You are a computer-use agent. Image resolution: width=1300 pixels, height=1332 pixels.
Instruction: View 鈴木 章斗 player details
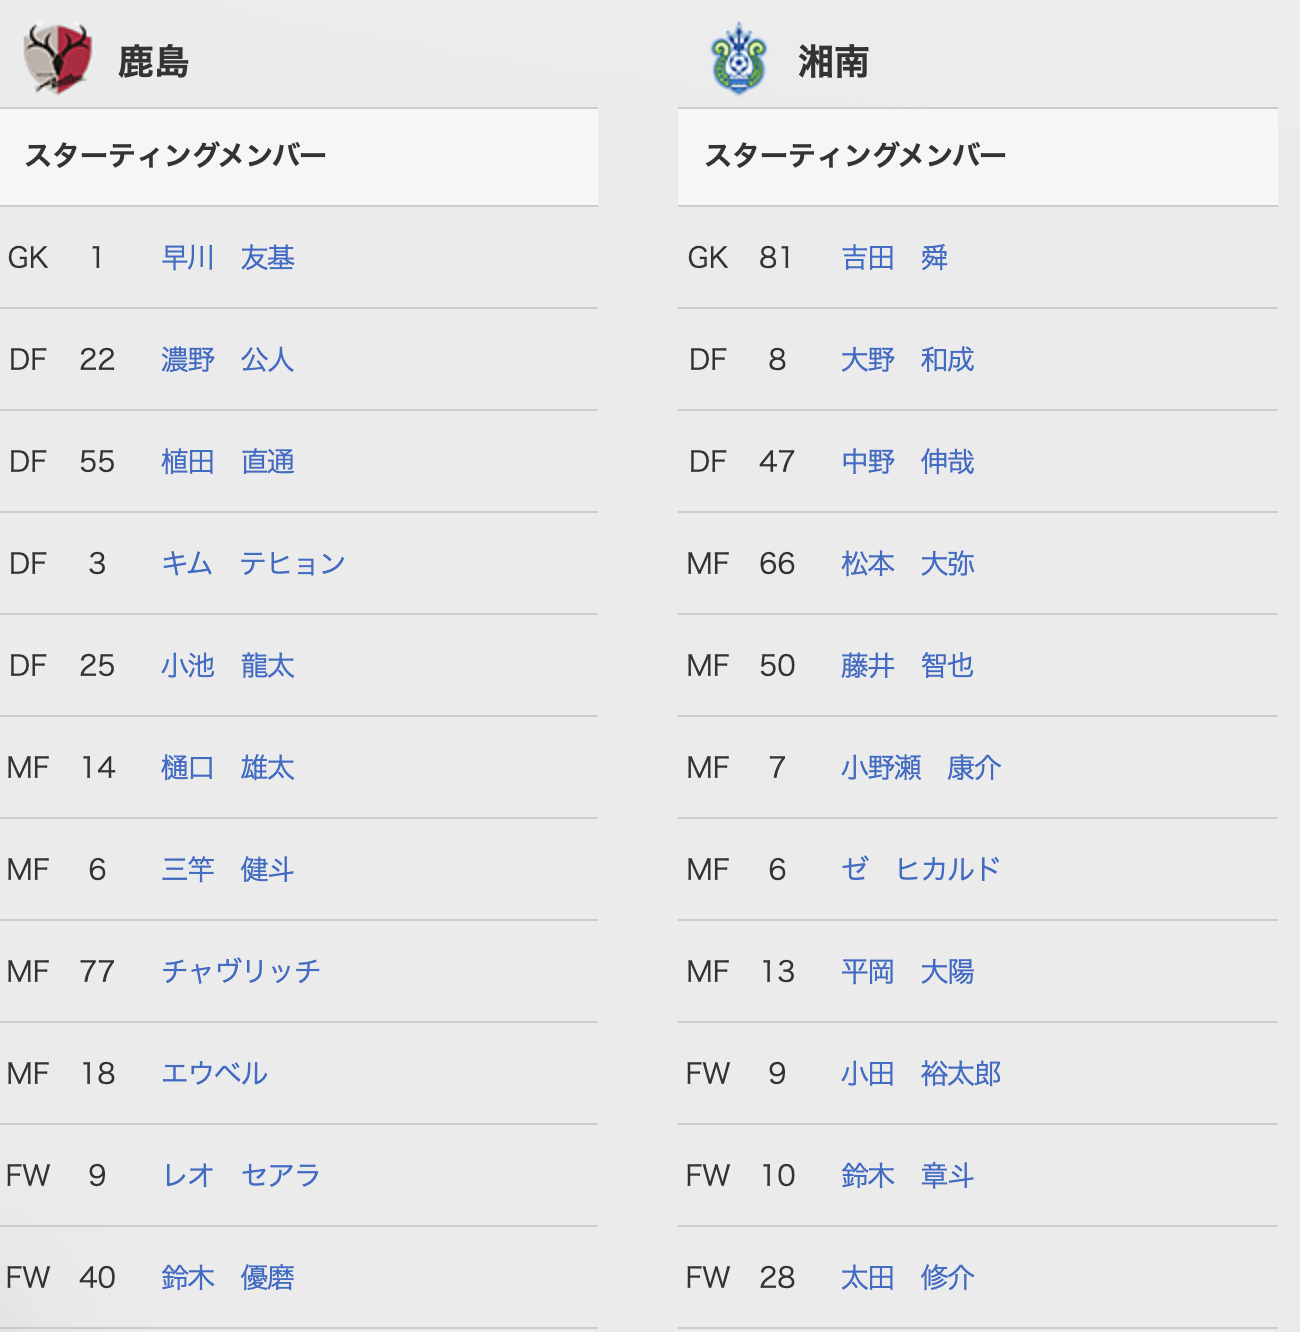click(x=908, y=1176)
